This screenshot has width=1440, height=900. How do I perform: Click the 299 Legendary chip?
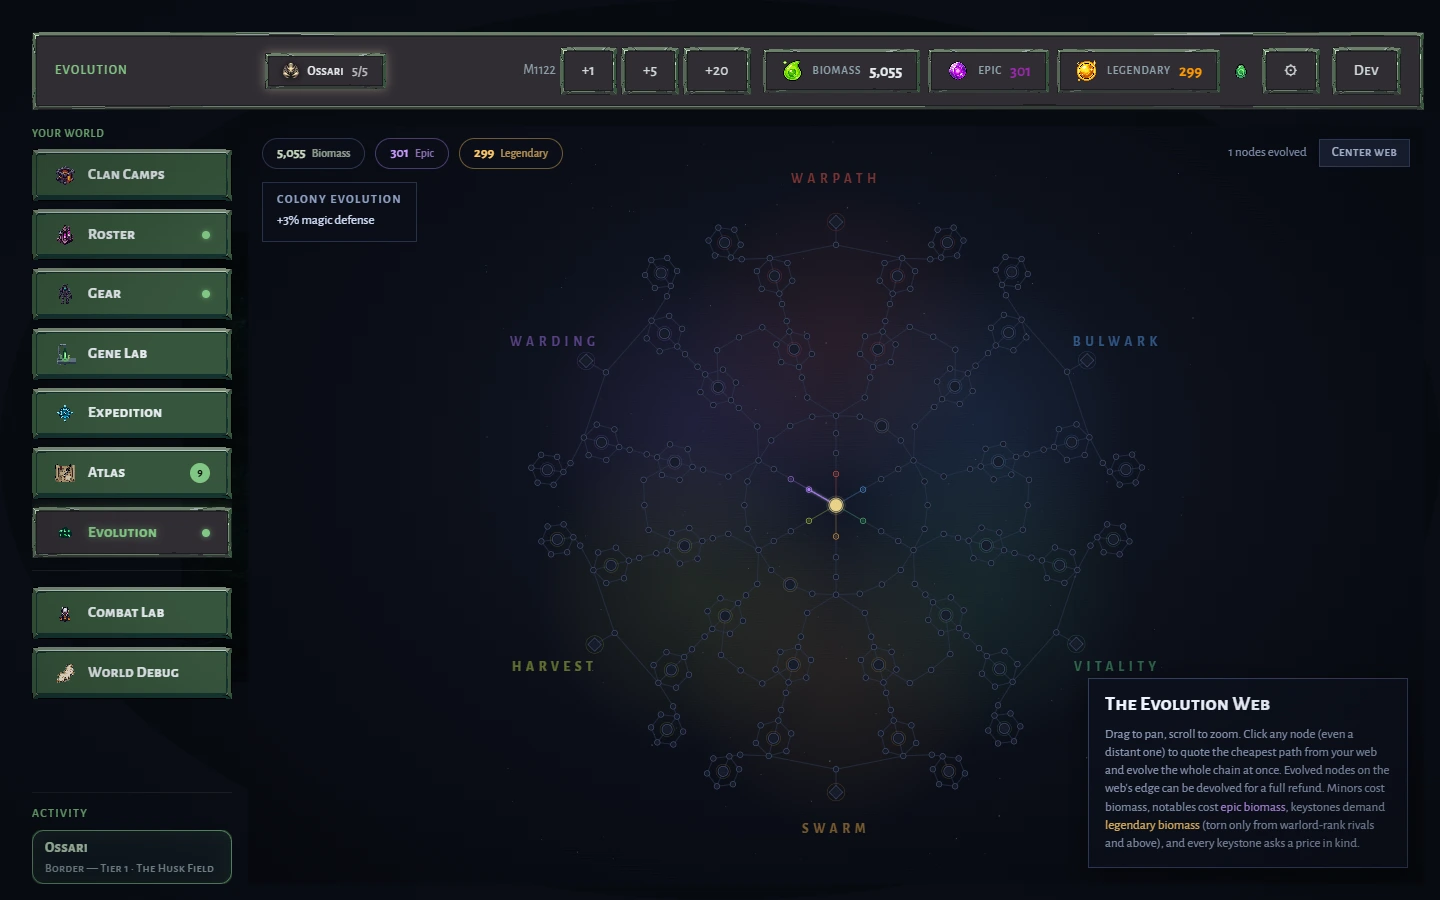coord(511,153)
